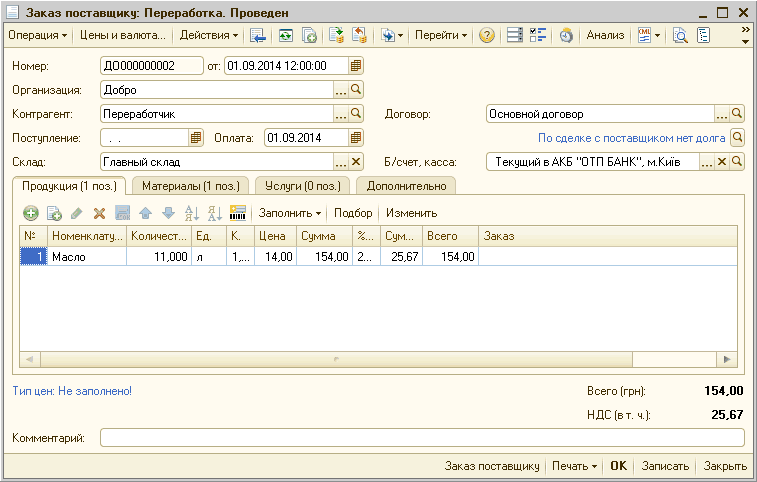Sort descending with the second Я-А icon

point(214,213)
